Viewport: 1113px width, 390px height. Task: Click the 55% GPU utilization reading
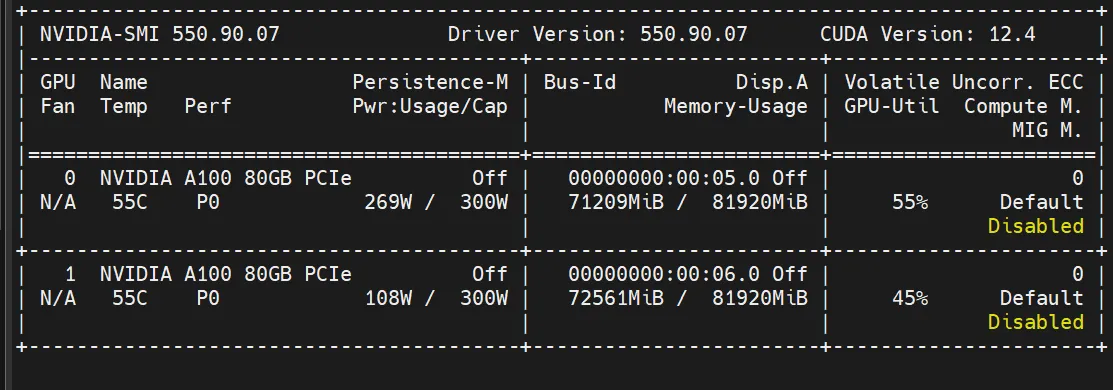coord(910,202)
